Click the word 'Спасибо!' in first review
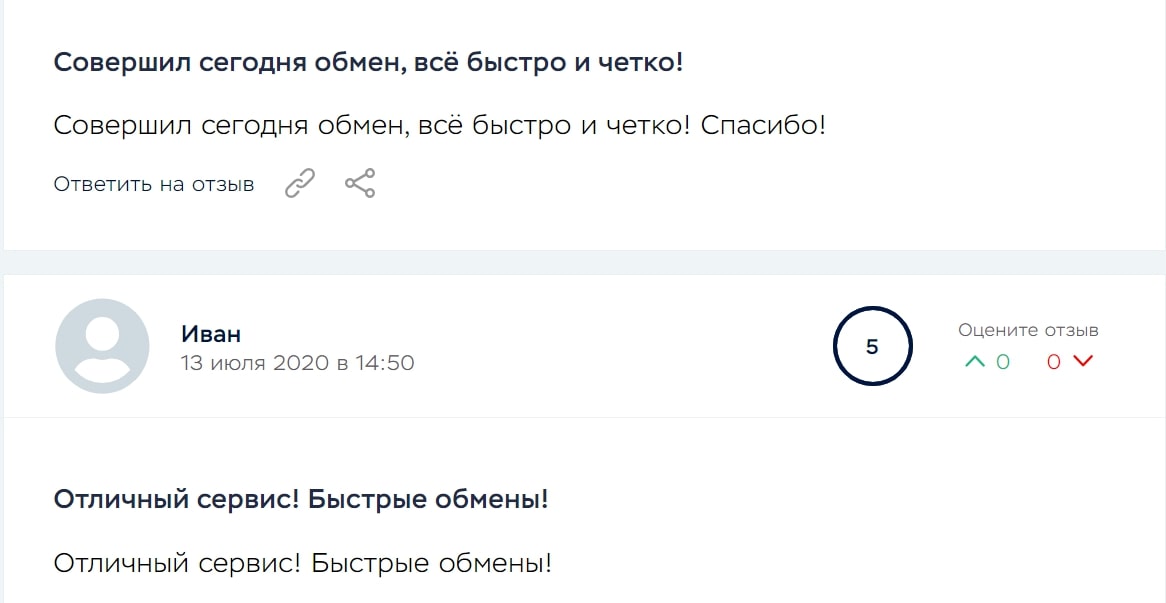 point(763,126)
